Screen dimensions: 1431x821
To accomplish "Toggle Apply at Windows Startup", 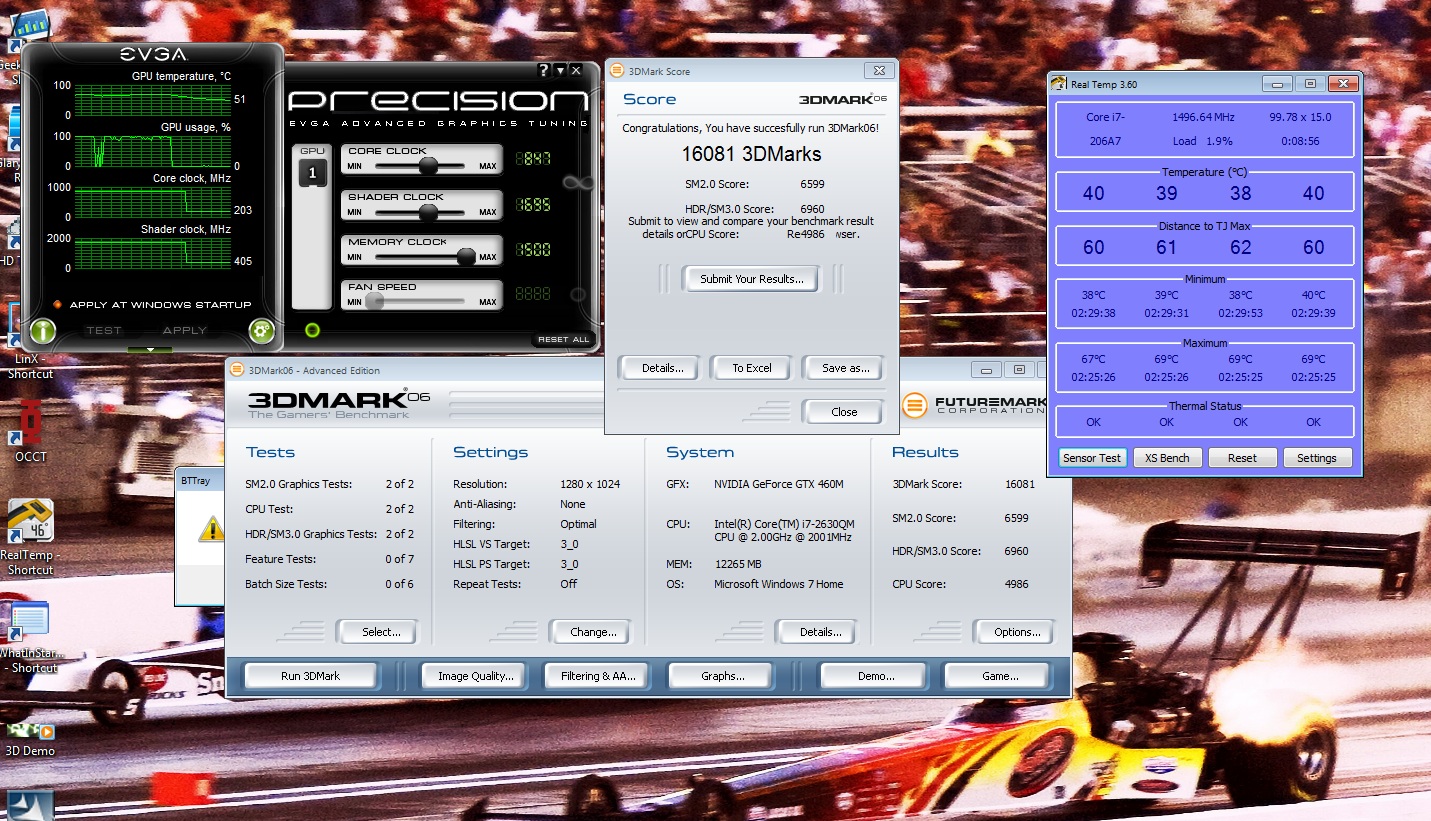I will pos(152,305).
